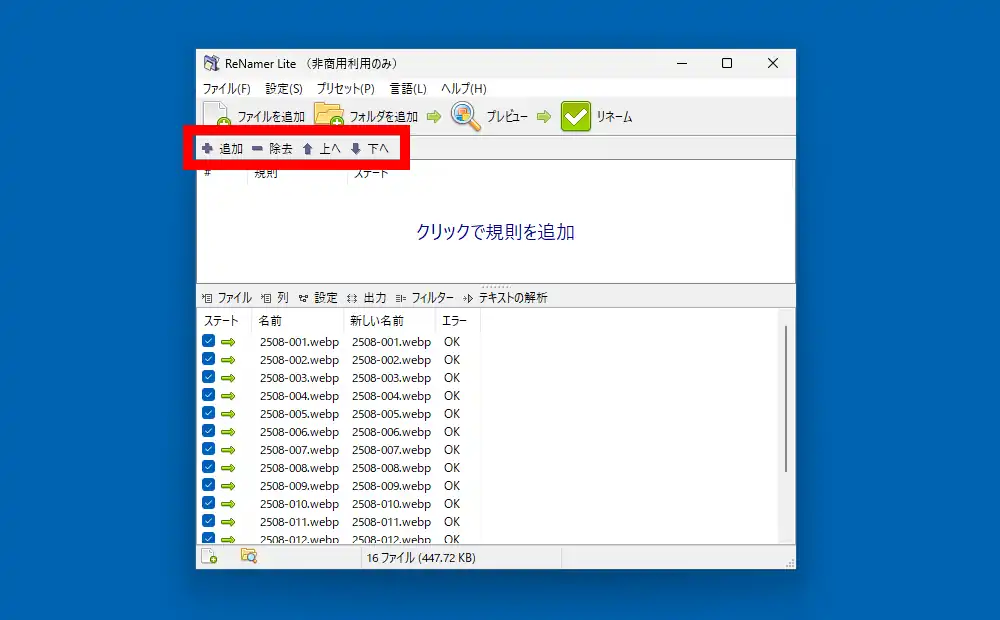Open the ファイル(F) menu

point(226,89)
